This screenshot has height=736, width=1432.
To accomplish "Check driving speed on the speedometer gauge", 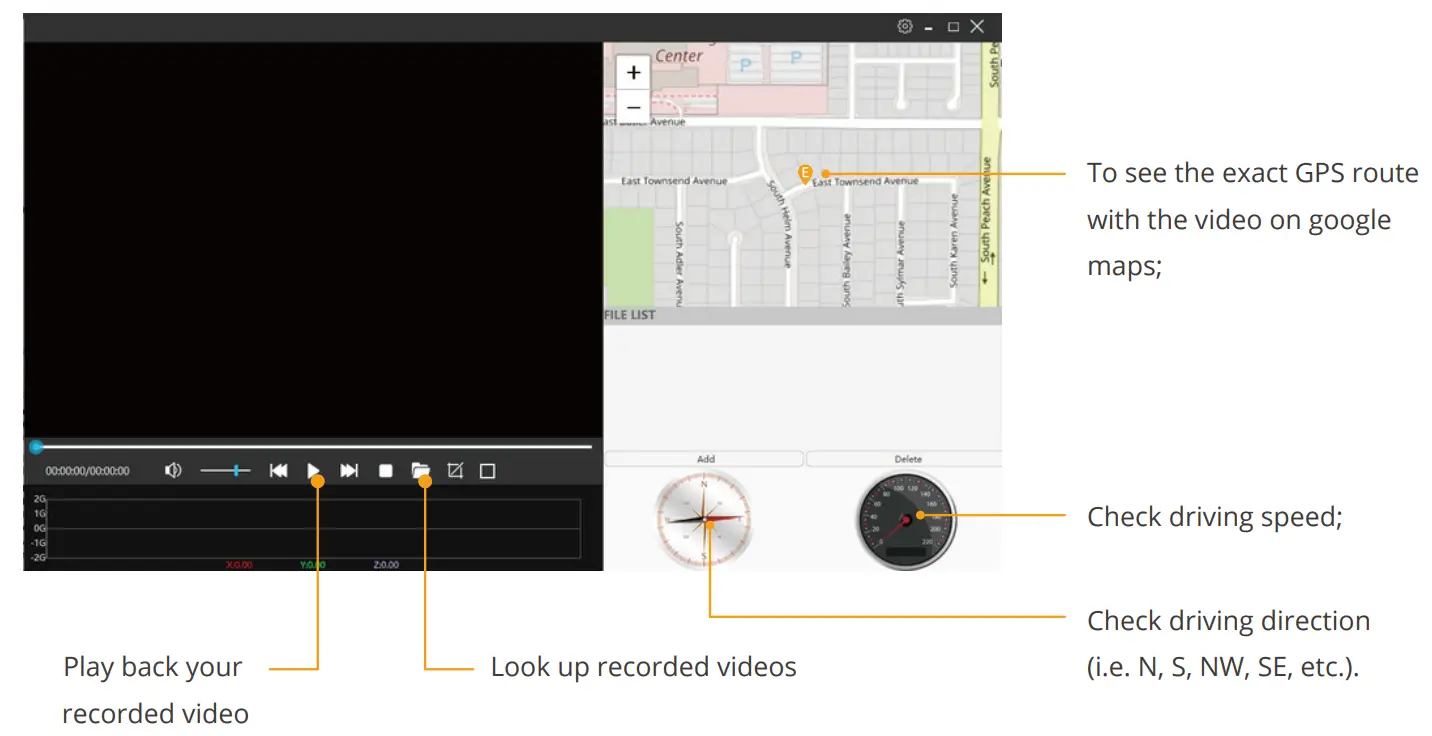I will (x=905, y=520).
